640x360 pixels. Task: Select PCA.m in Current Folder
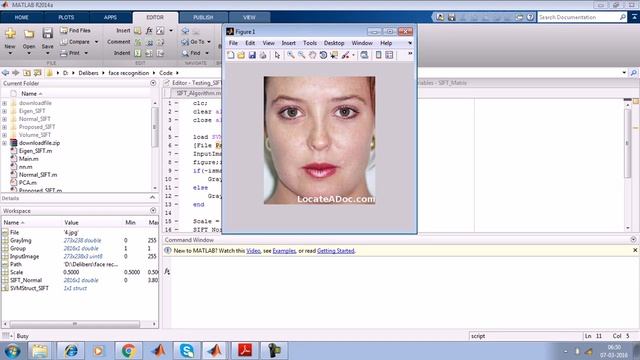pyautogui.click(x=27, y=182)
